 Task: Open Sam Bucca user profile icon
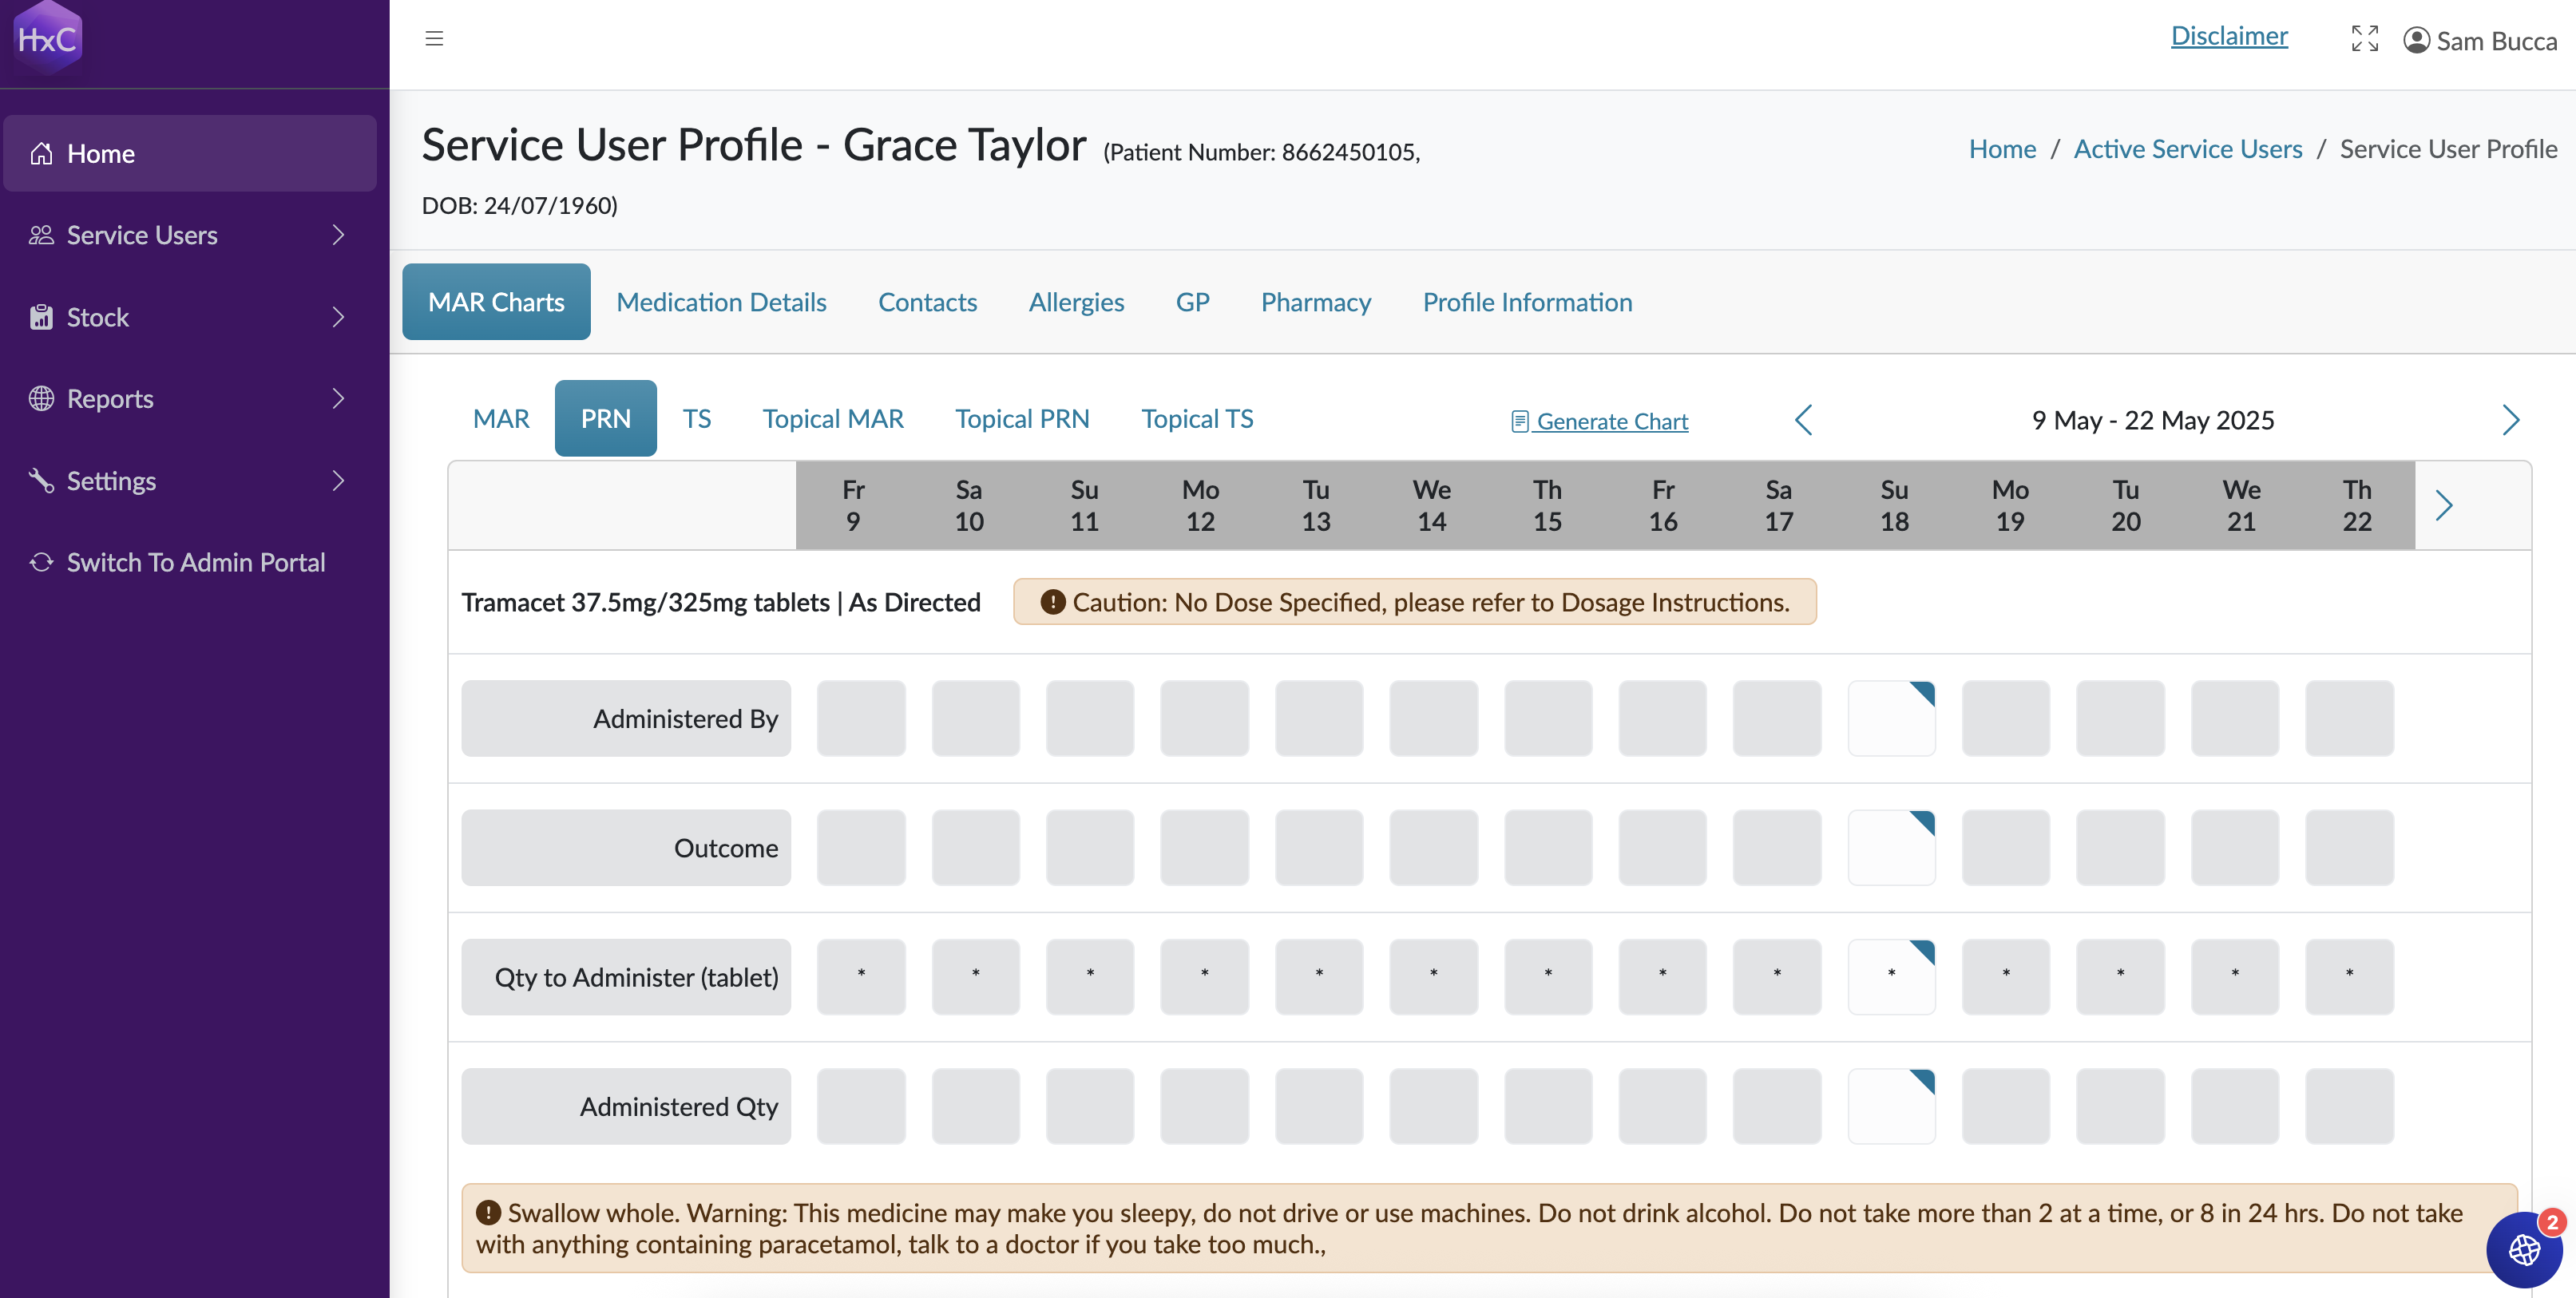[2416, 40]
